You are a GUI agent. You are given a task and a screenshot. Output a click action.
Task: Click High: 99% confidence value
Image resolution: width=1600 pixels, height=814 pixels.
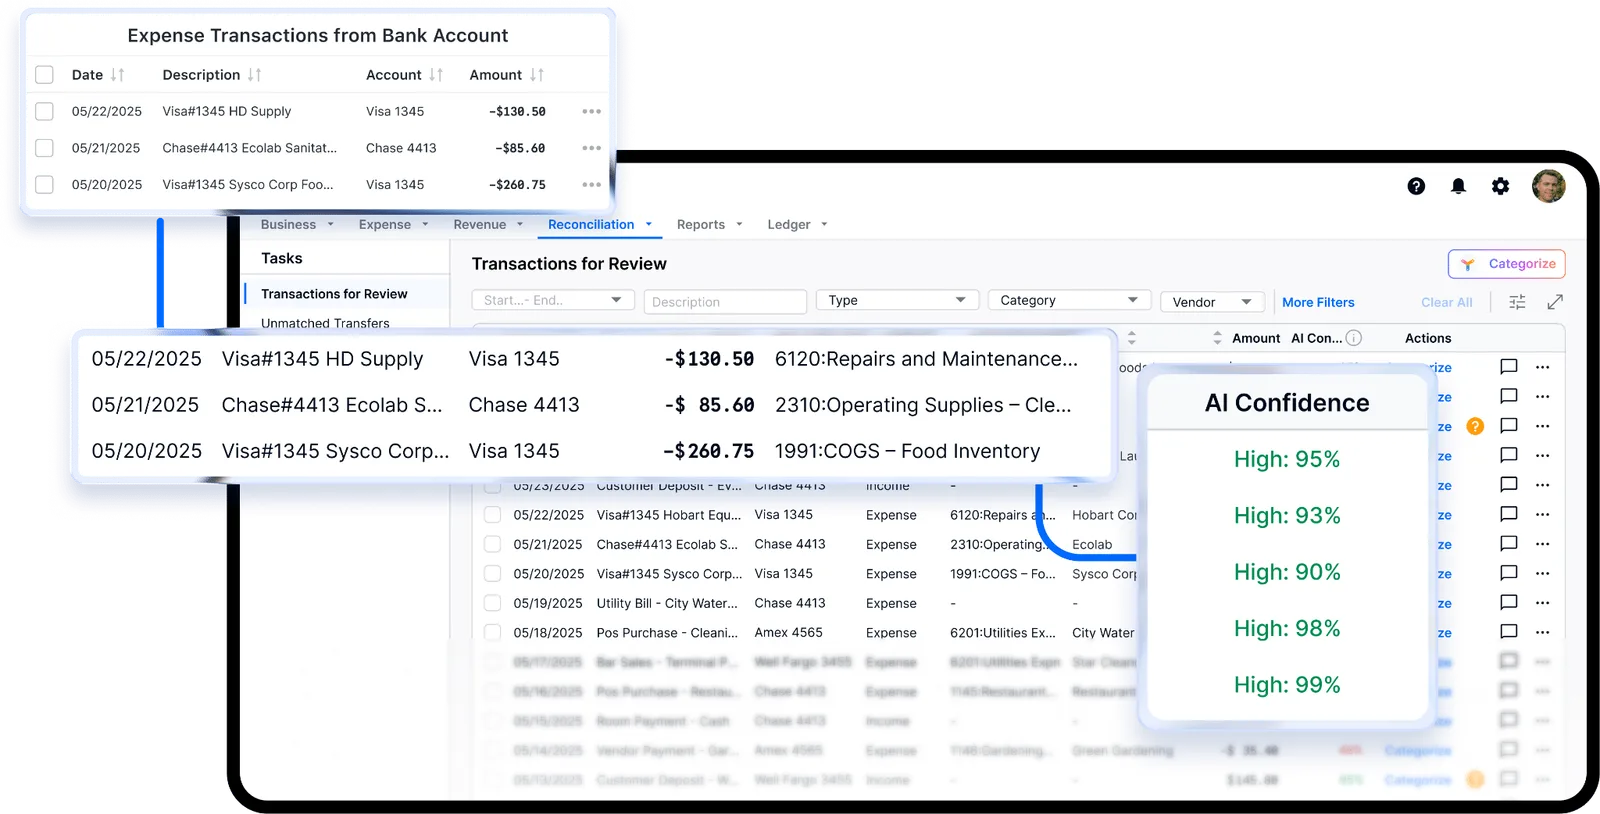(1287, 685)
